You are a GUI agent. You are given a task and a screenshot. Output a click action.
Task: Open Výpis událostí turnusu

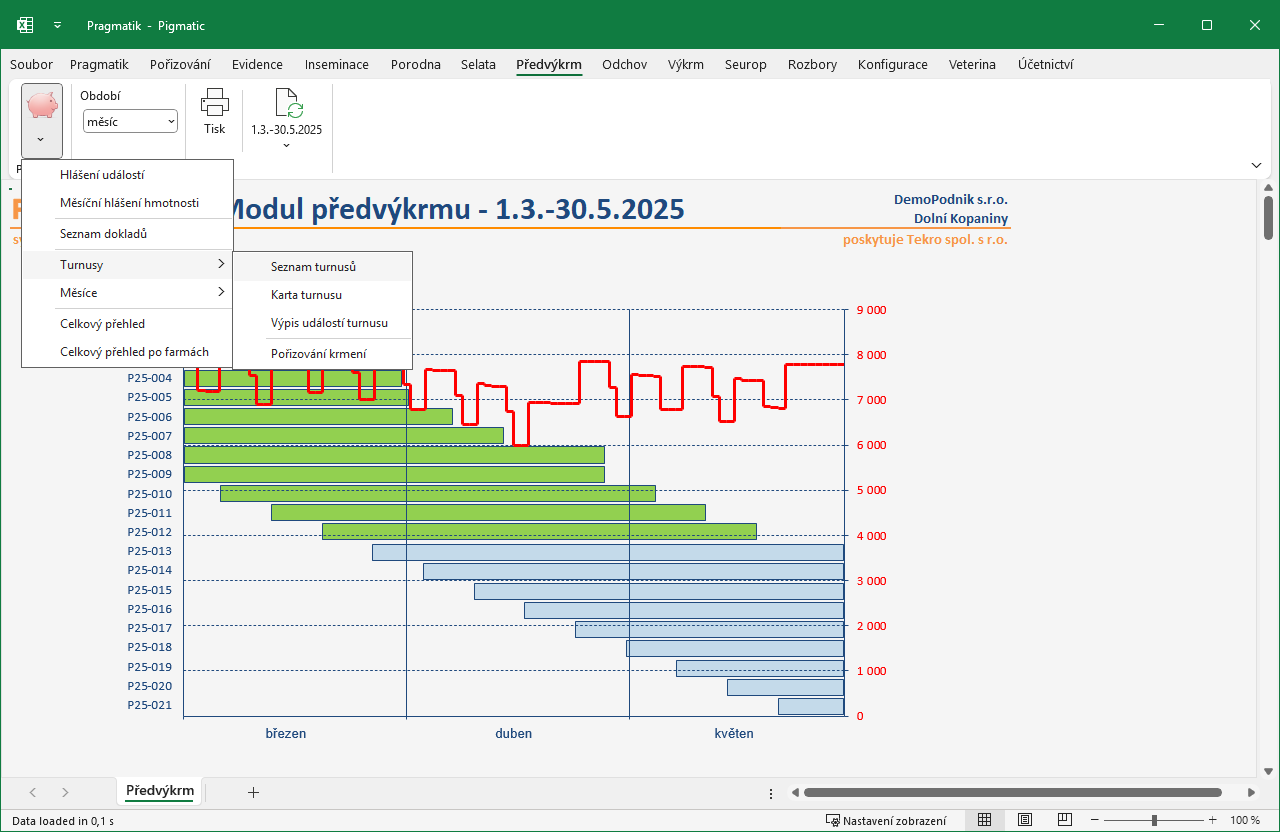click(322, 323)
